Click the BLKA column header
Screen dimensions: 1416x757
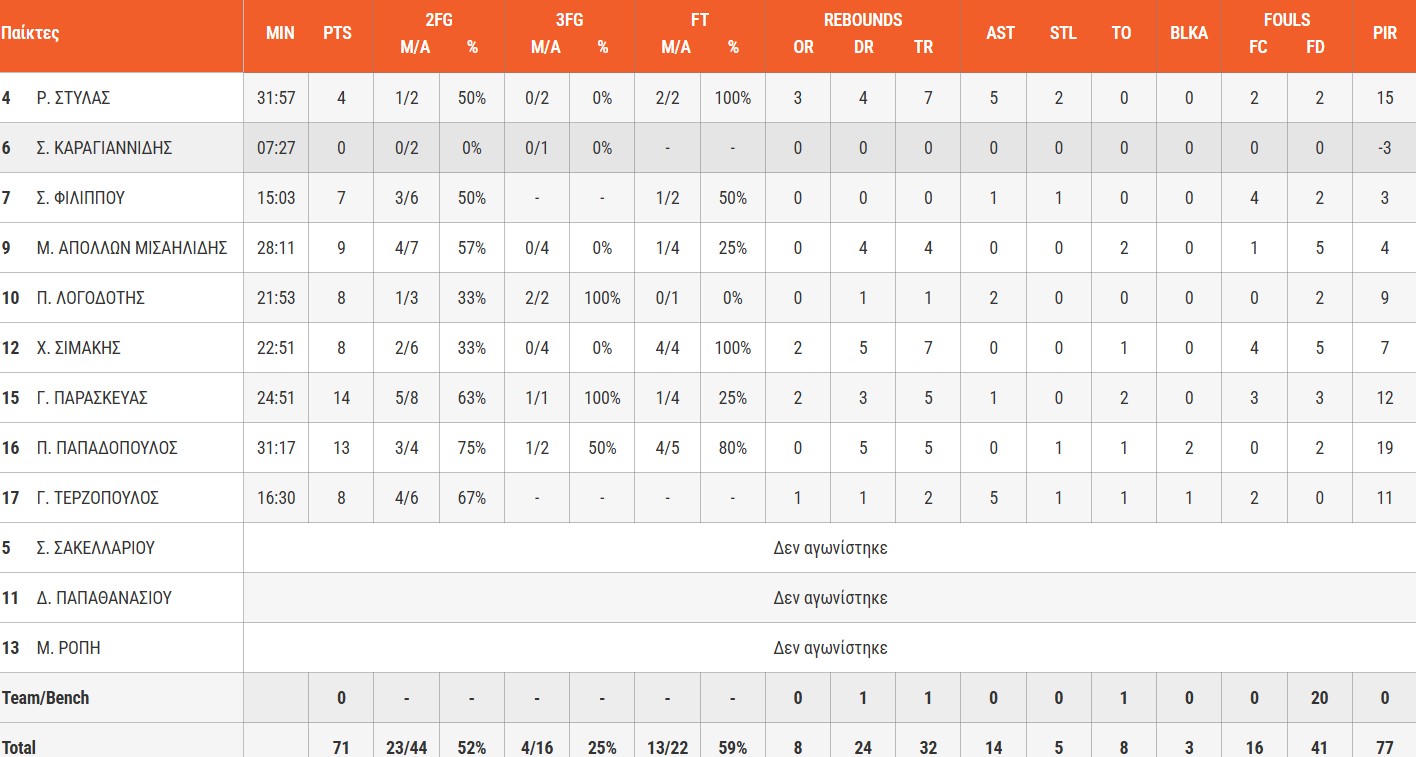click(1189, 33)
